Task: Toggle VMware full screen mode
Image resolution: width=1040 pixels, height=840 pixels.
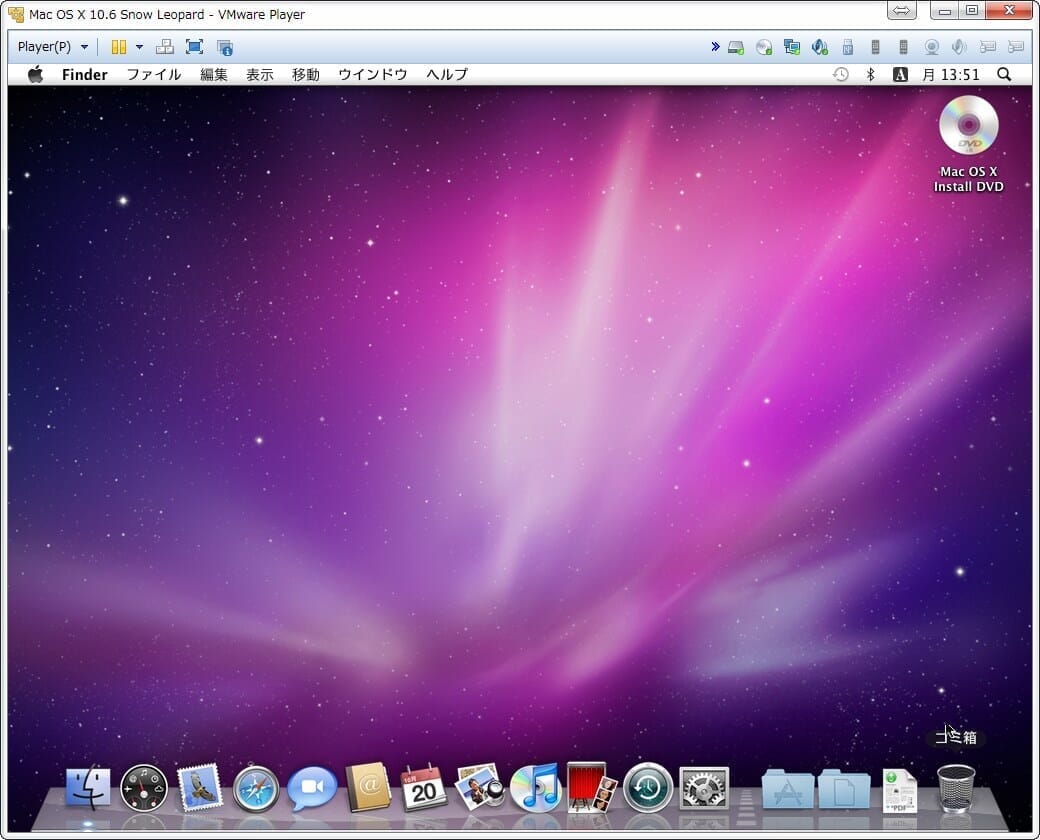Action: point(194,47)
